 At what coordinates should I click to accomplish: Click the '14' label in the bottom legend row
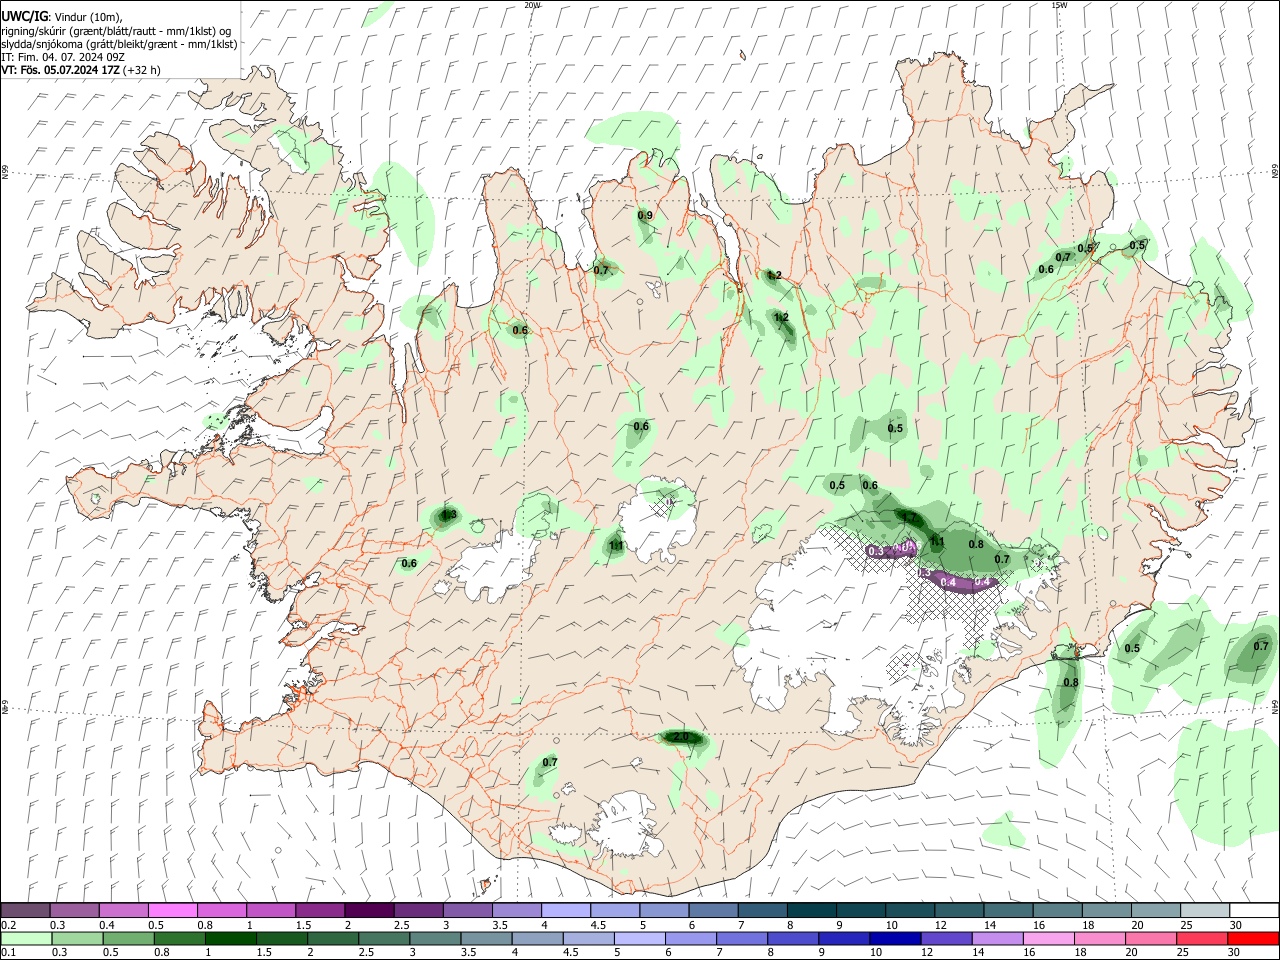pyautogui.click(x=979, y=953)
